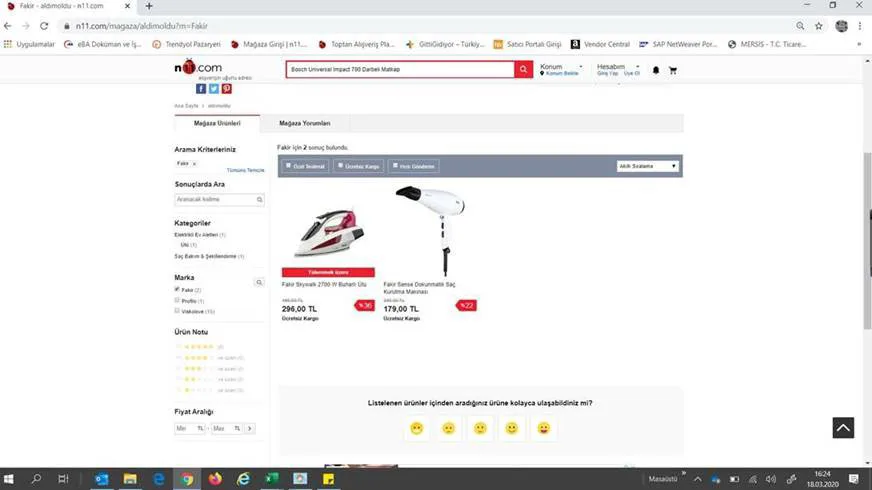The height and width of the screenshot is (490, 872).
Task: Bookmark this page with star icon
Action: tap(819, 26)
